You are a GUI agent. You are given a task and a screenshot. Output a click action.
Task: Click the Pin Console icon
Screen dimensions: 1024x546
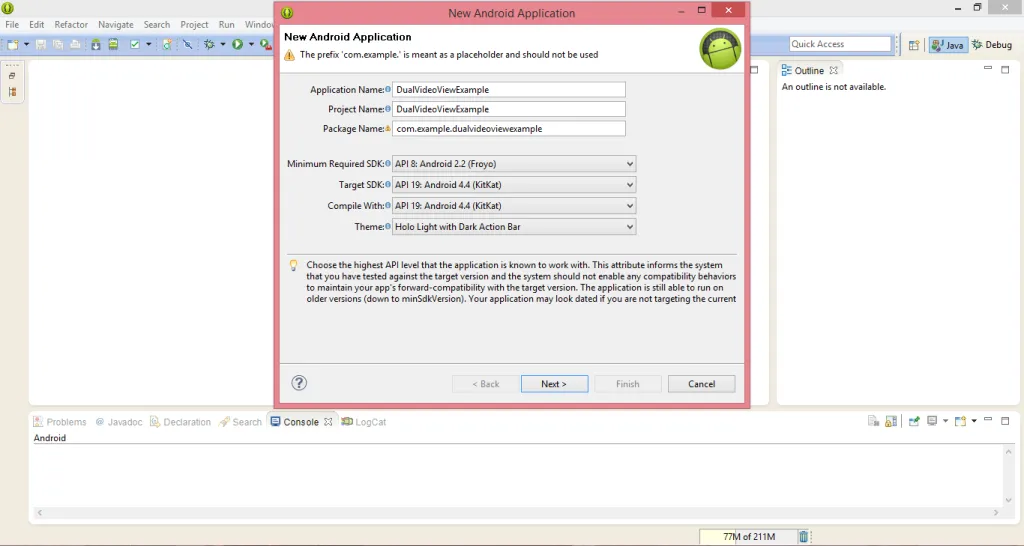[914, 421]
